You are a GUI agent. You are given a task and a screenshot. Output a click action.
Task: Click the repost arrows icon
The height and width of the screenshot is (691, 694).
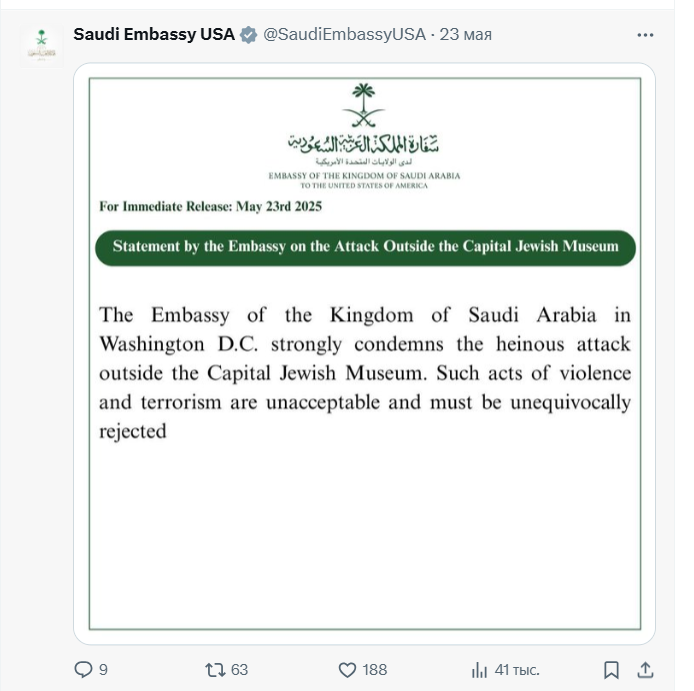214,669
